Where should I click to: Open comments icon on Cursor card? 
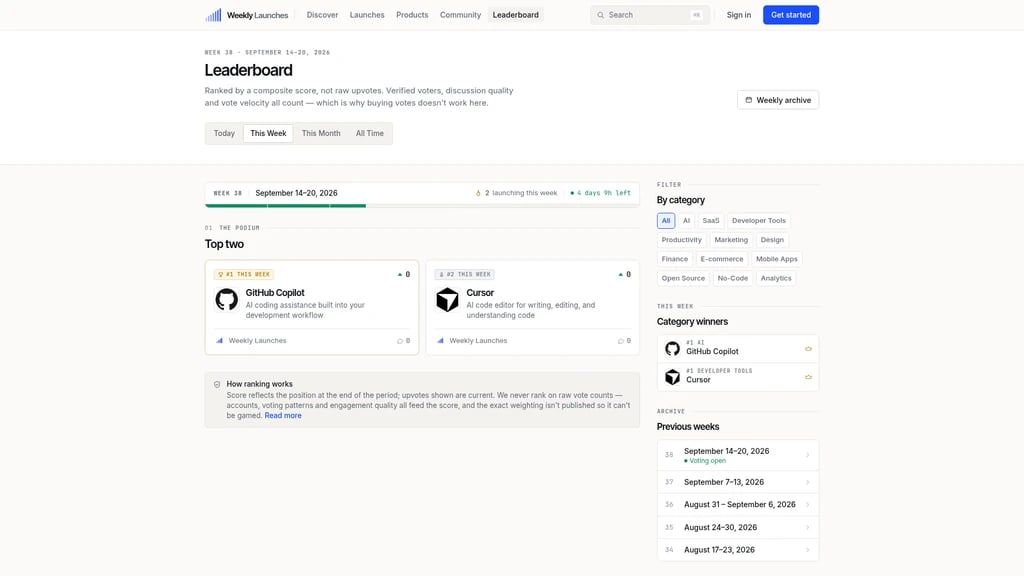click(620, 341)
